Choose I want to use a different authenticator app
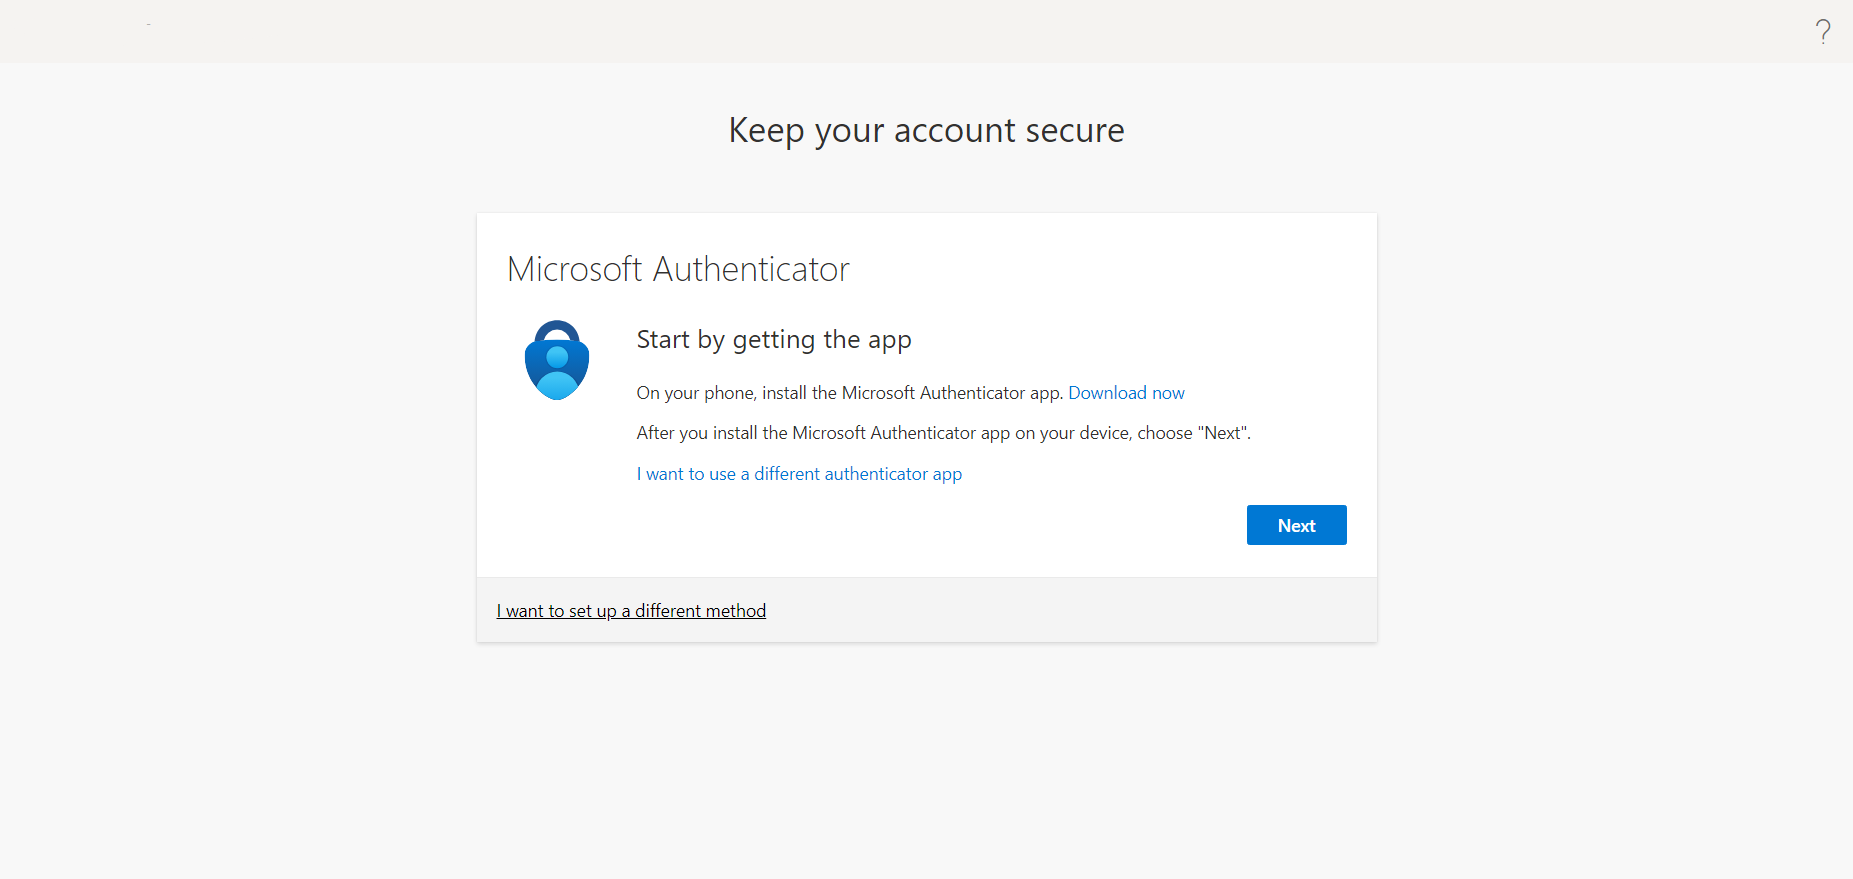Image resolution: width=1853 pixels, height=879 pixels. coord(799,474)
